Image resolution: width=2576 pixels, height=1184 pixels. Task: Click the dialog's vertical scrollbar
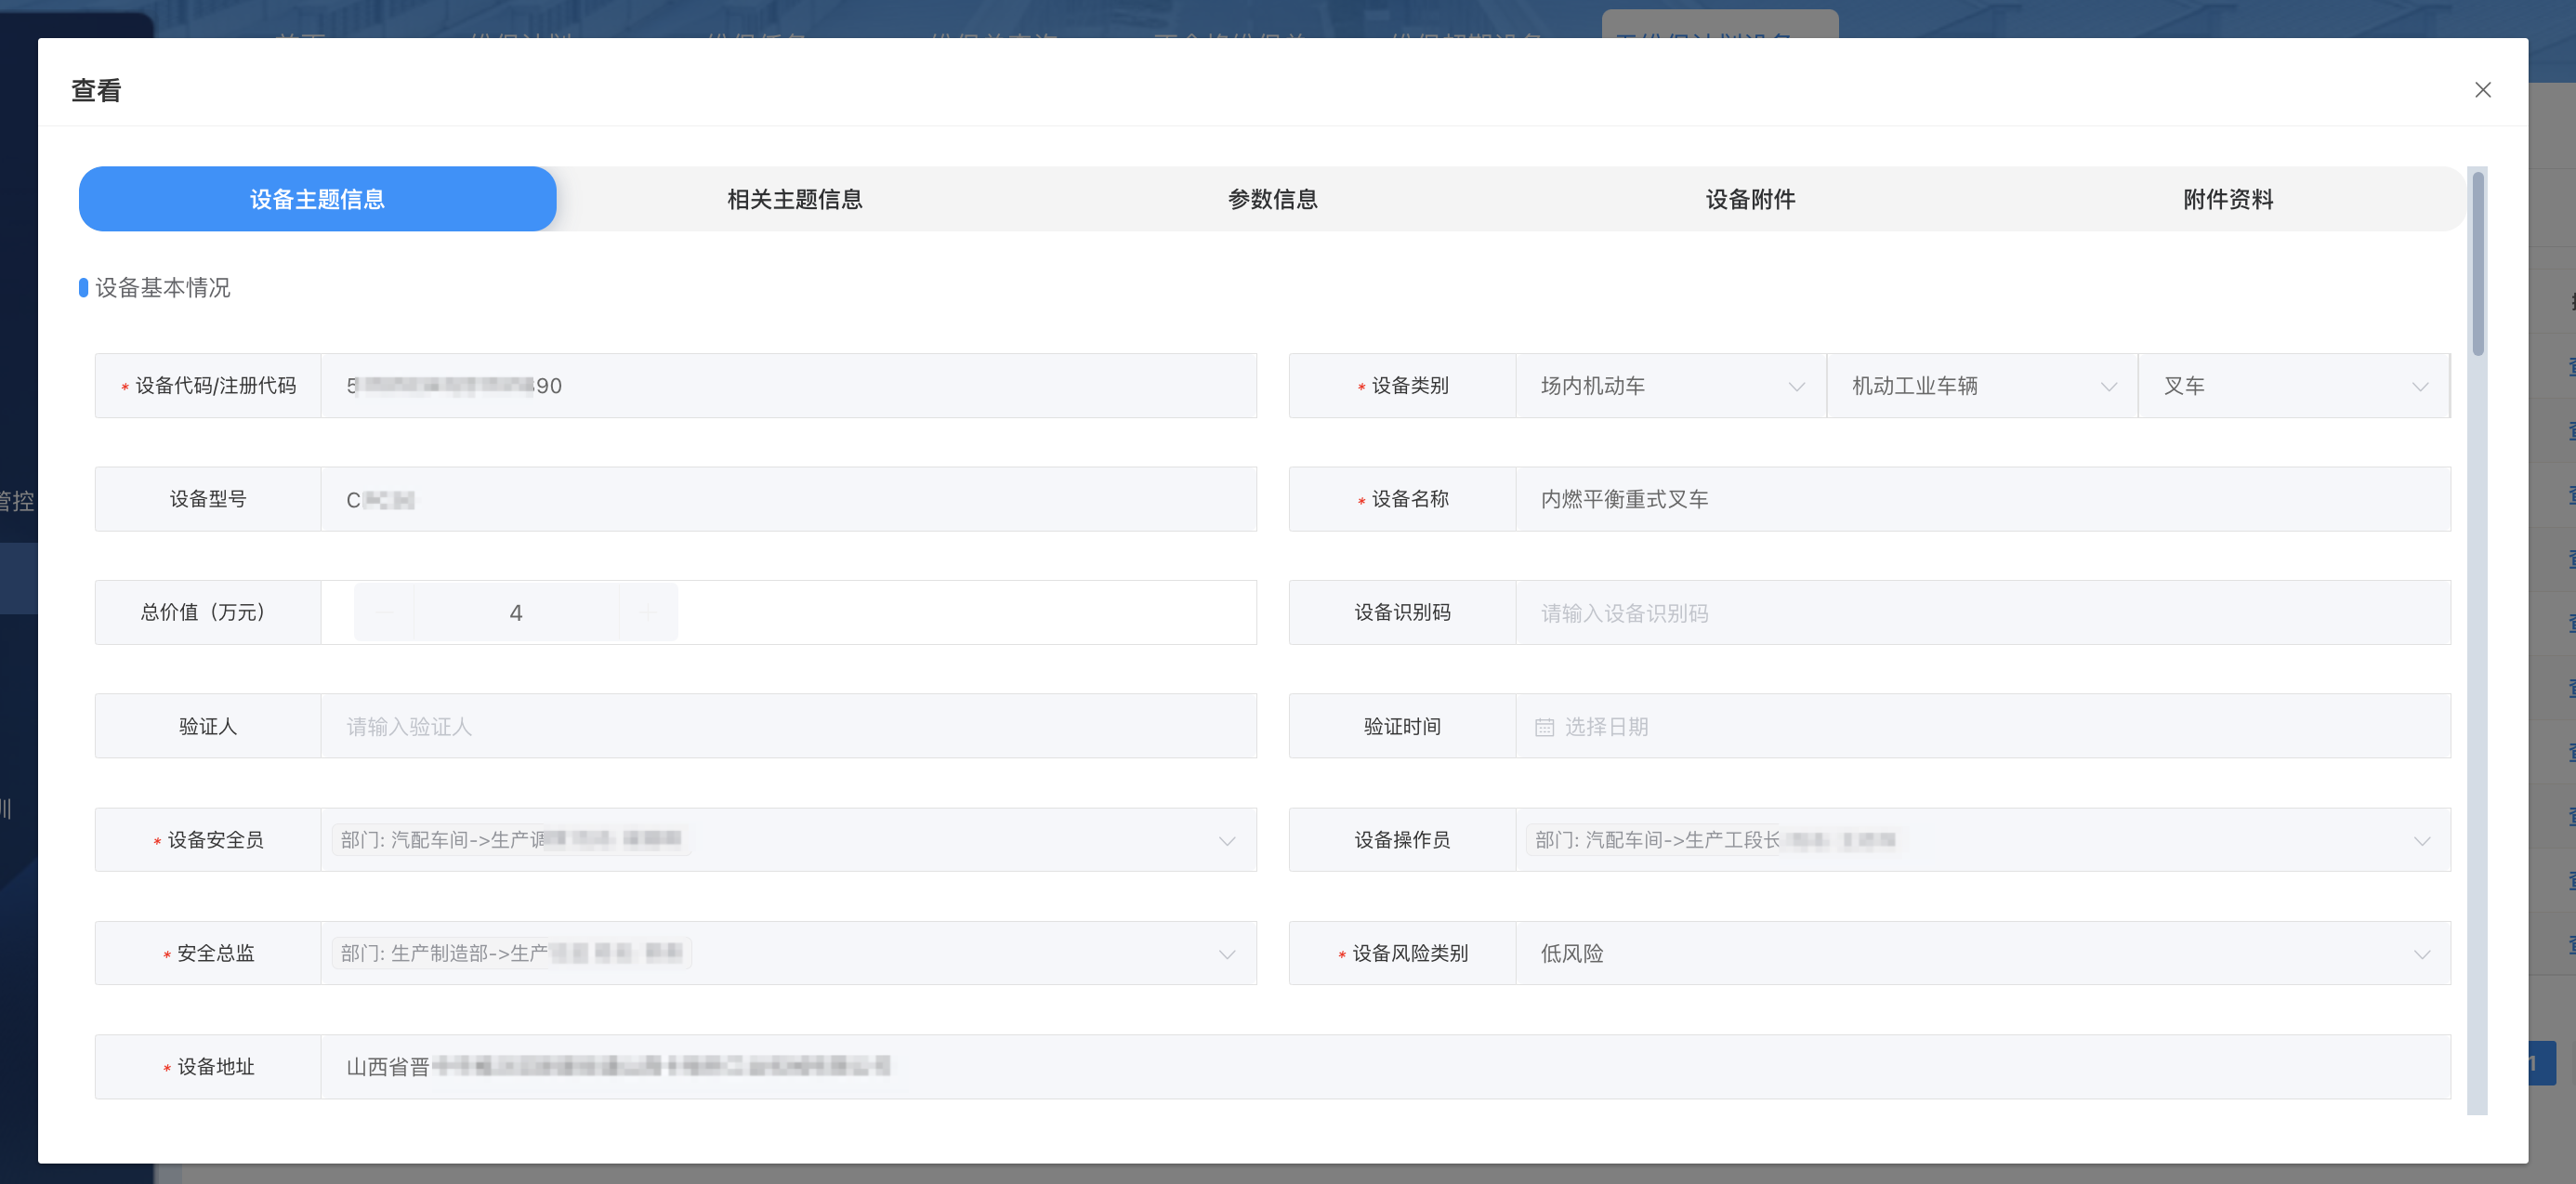(x=2477, y=264)
